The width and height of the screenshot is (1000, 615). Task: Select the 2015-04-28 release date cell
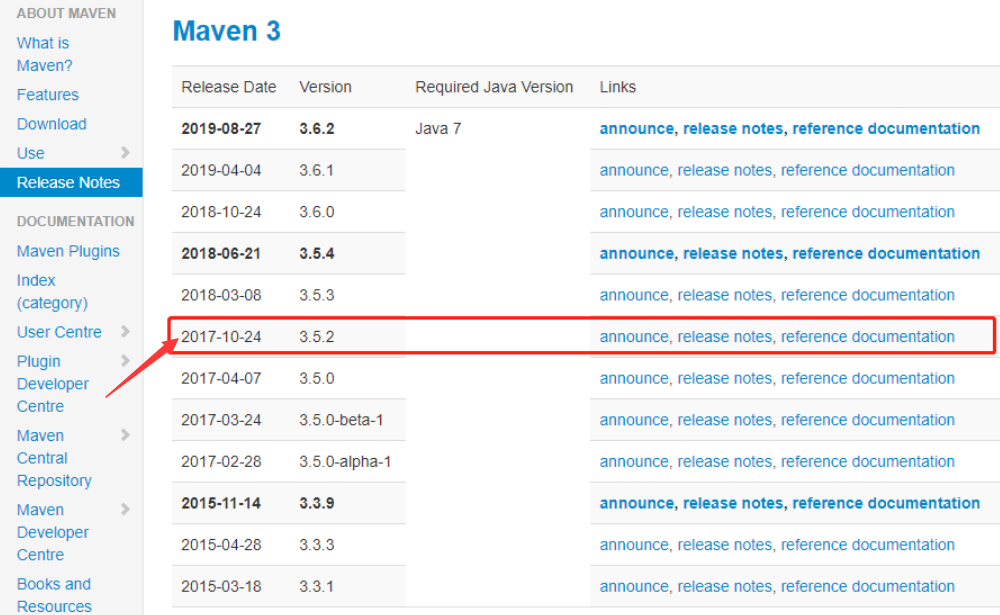(x=221, y=545)
